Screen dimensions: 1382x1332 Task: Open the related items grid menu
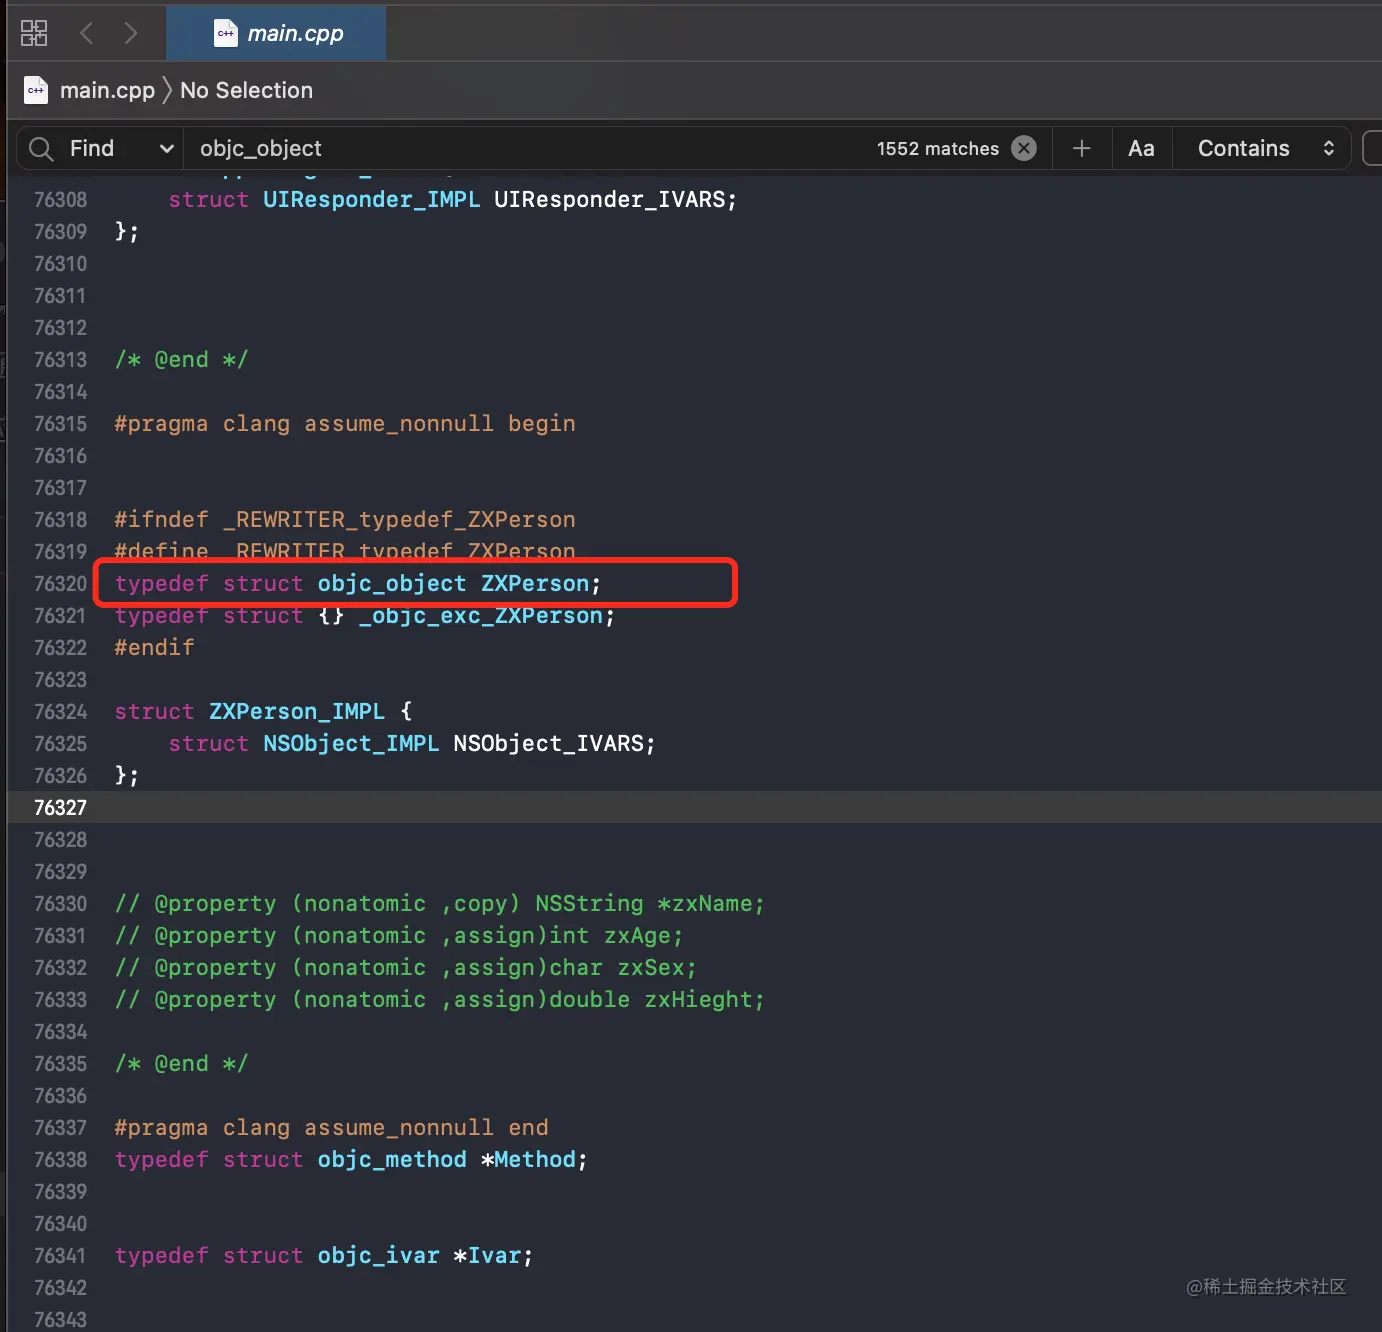pyautogui.click(x=34, y=33)
